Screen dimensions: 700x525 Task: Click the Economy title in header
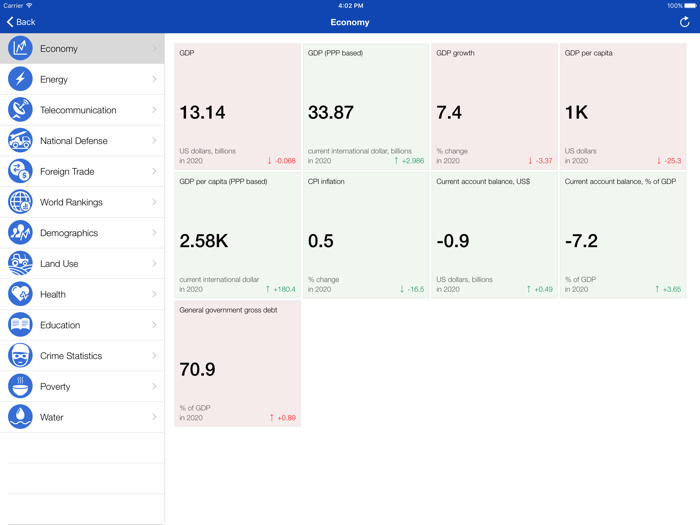point(350,22)
